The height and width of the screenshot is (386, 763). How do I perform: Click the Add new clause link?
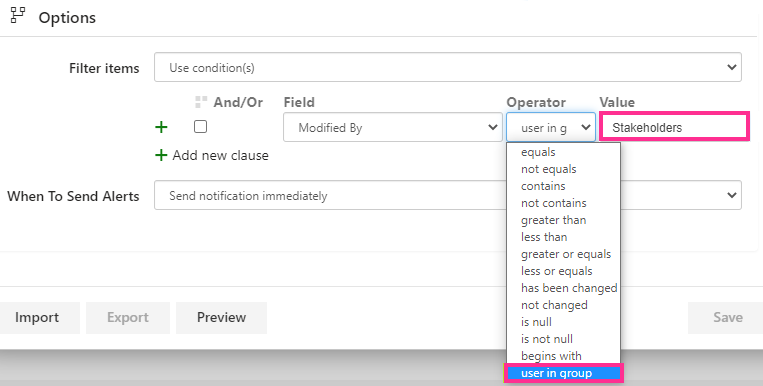click(x=220, y=155)
